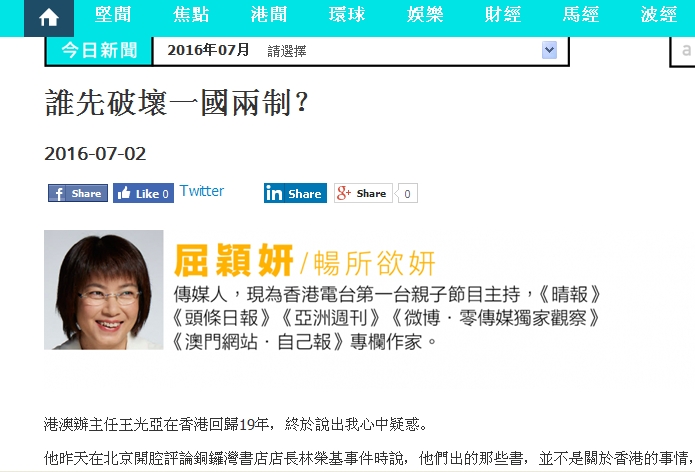Share article via Facebook Share button
This screenshot has height=472, width=695.
78,193
